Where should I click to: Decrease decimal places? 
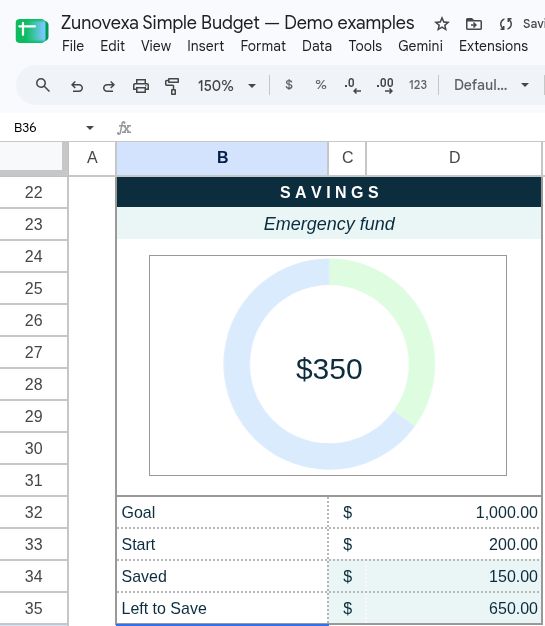(352, 85)
